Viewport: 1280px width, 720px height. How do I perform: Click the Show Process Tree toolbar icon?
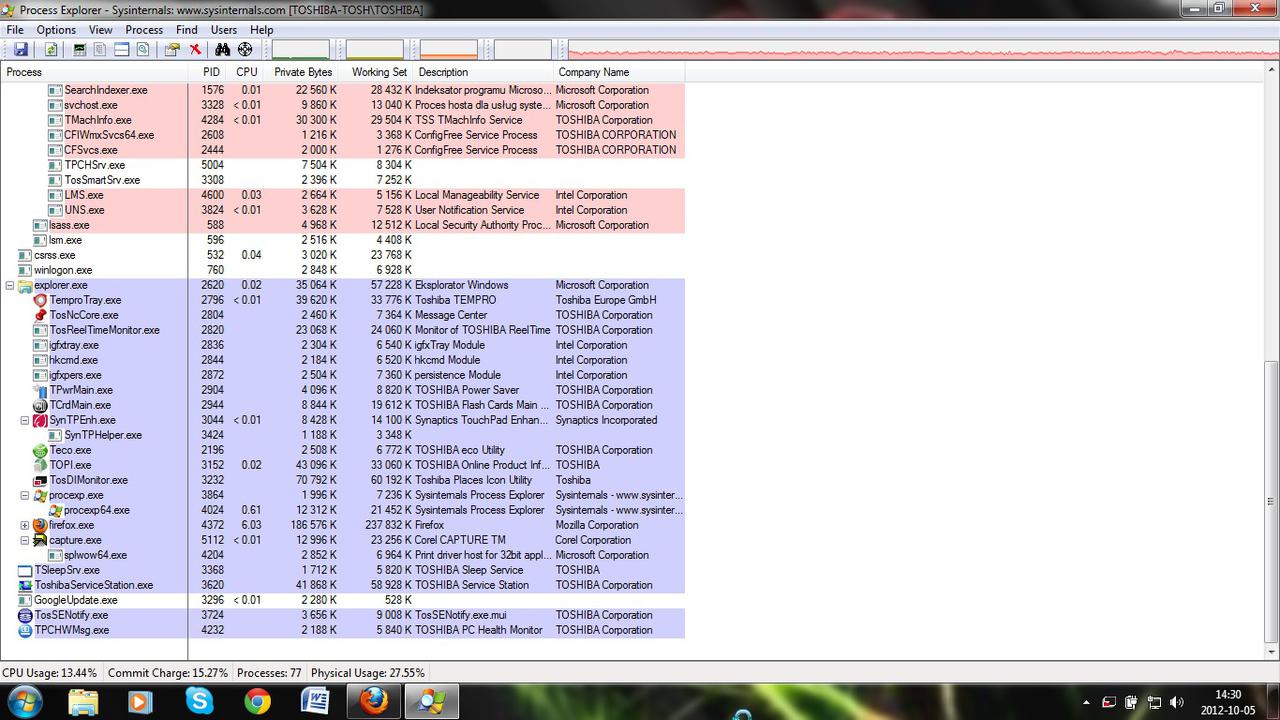pyautogui.click(x=101, y=49)
